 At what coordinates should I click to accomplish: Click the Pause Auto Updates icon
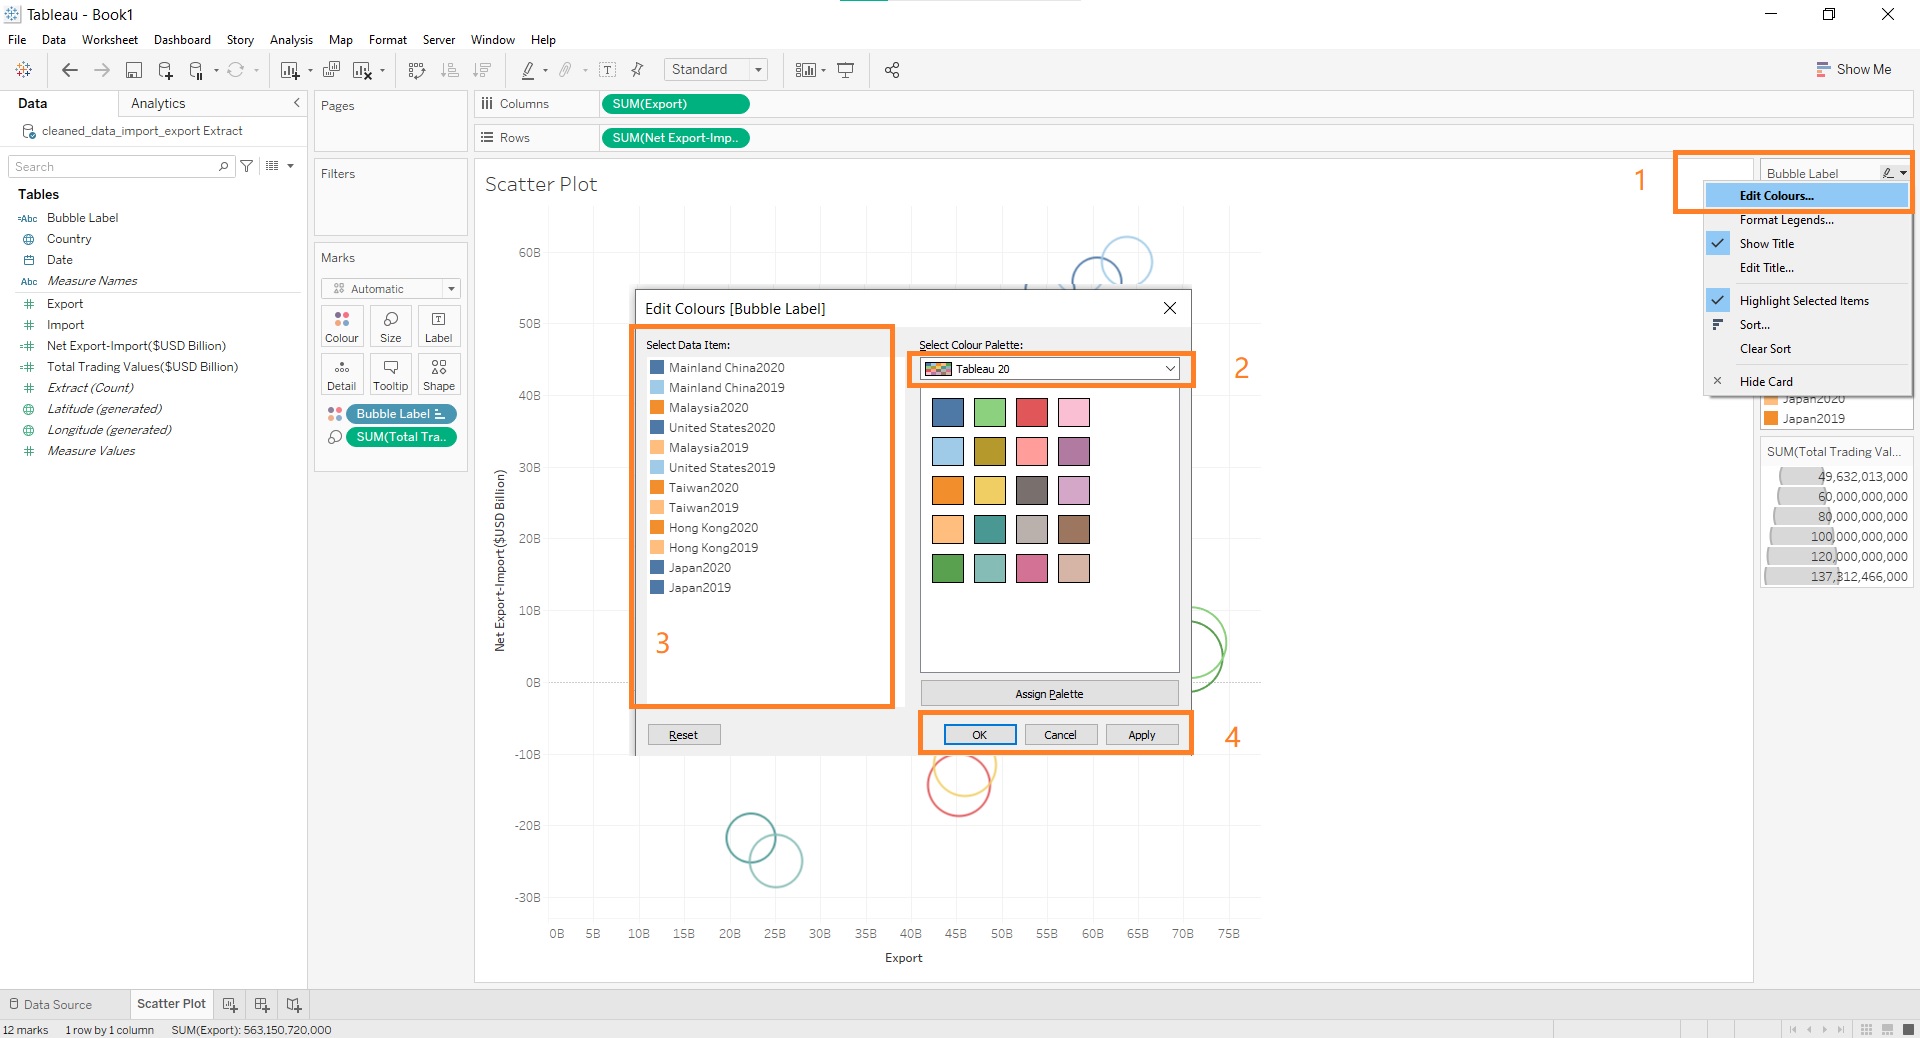click(x=196, y=70)
